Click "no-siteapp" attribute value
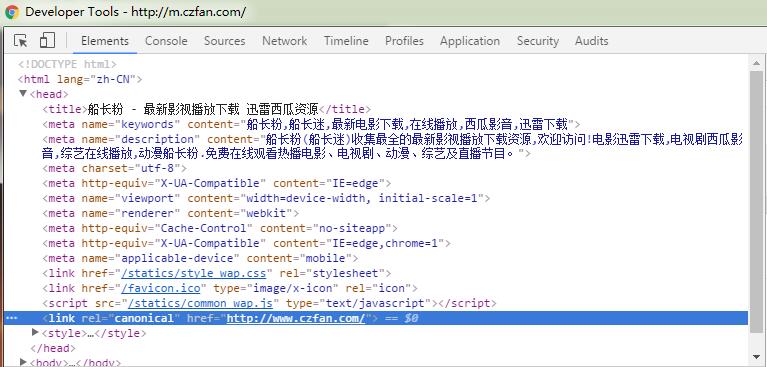 pos(352,228)
